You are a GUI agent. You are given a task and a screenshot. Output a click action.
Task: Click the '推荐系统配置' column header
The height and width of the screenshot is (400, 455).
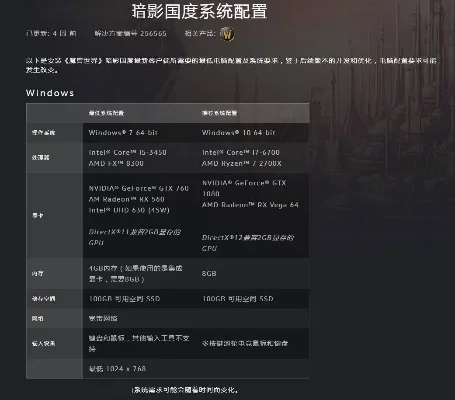(219, 113)
